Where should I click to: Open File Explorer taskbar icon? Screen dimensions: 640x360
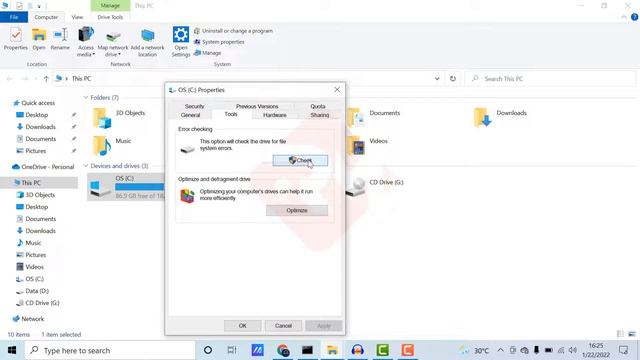point(332,350)
